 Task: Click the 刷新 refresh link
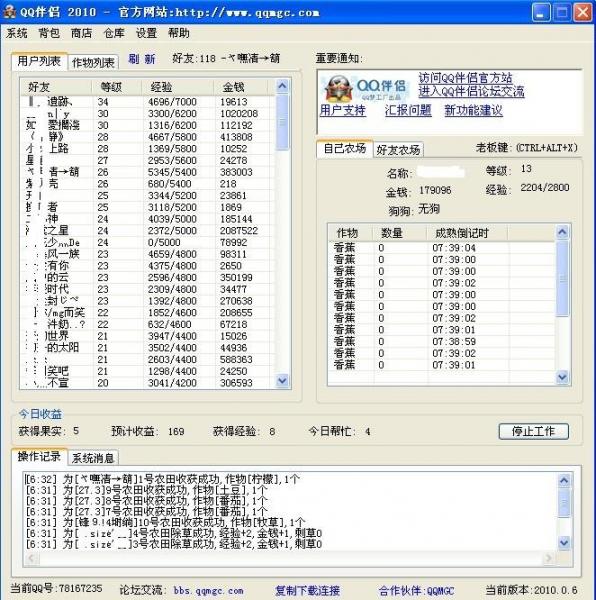pyautogui.click(x=142, y=59)
